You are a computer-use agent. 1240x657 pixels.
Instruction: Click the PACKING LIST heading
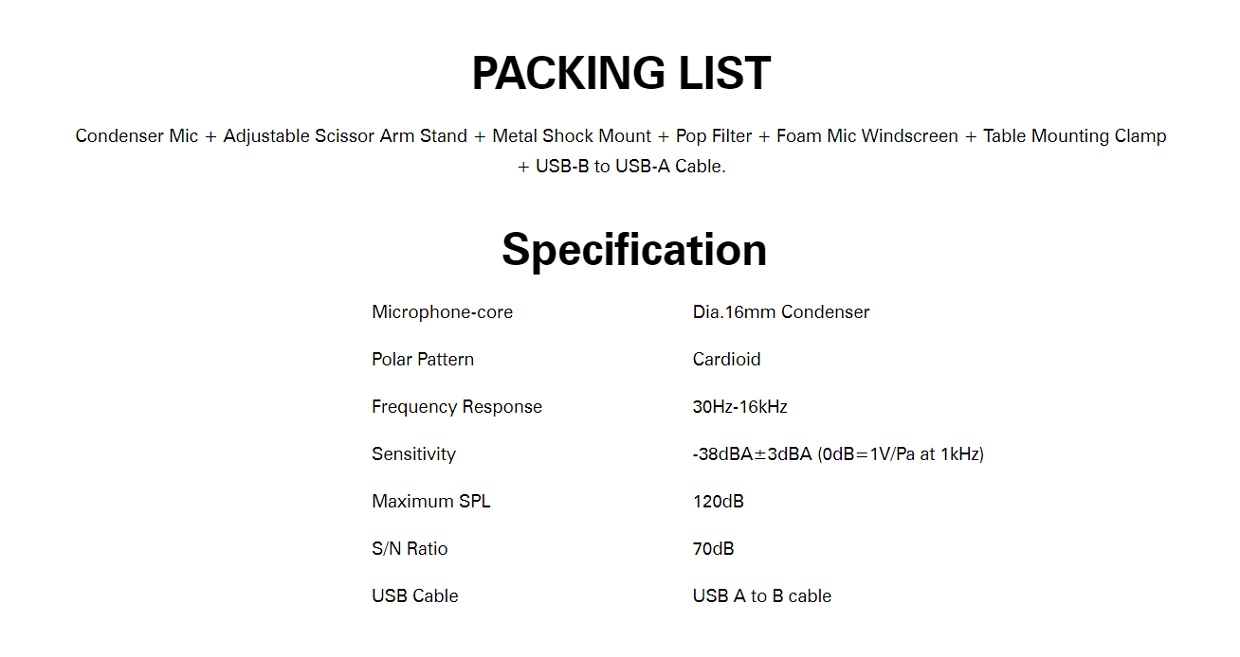[x=621, y=73]
